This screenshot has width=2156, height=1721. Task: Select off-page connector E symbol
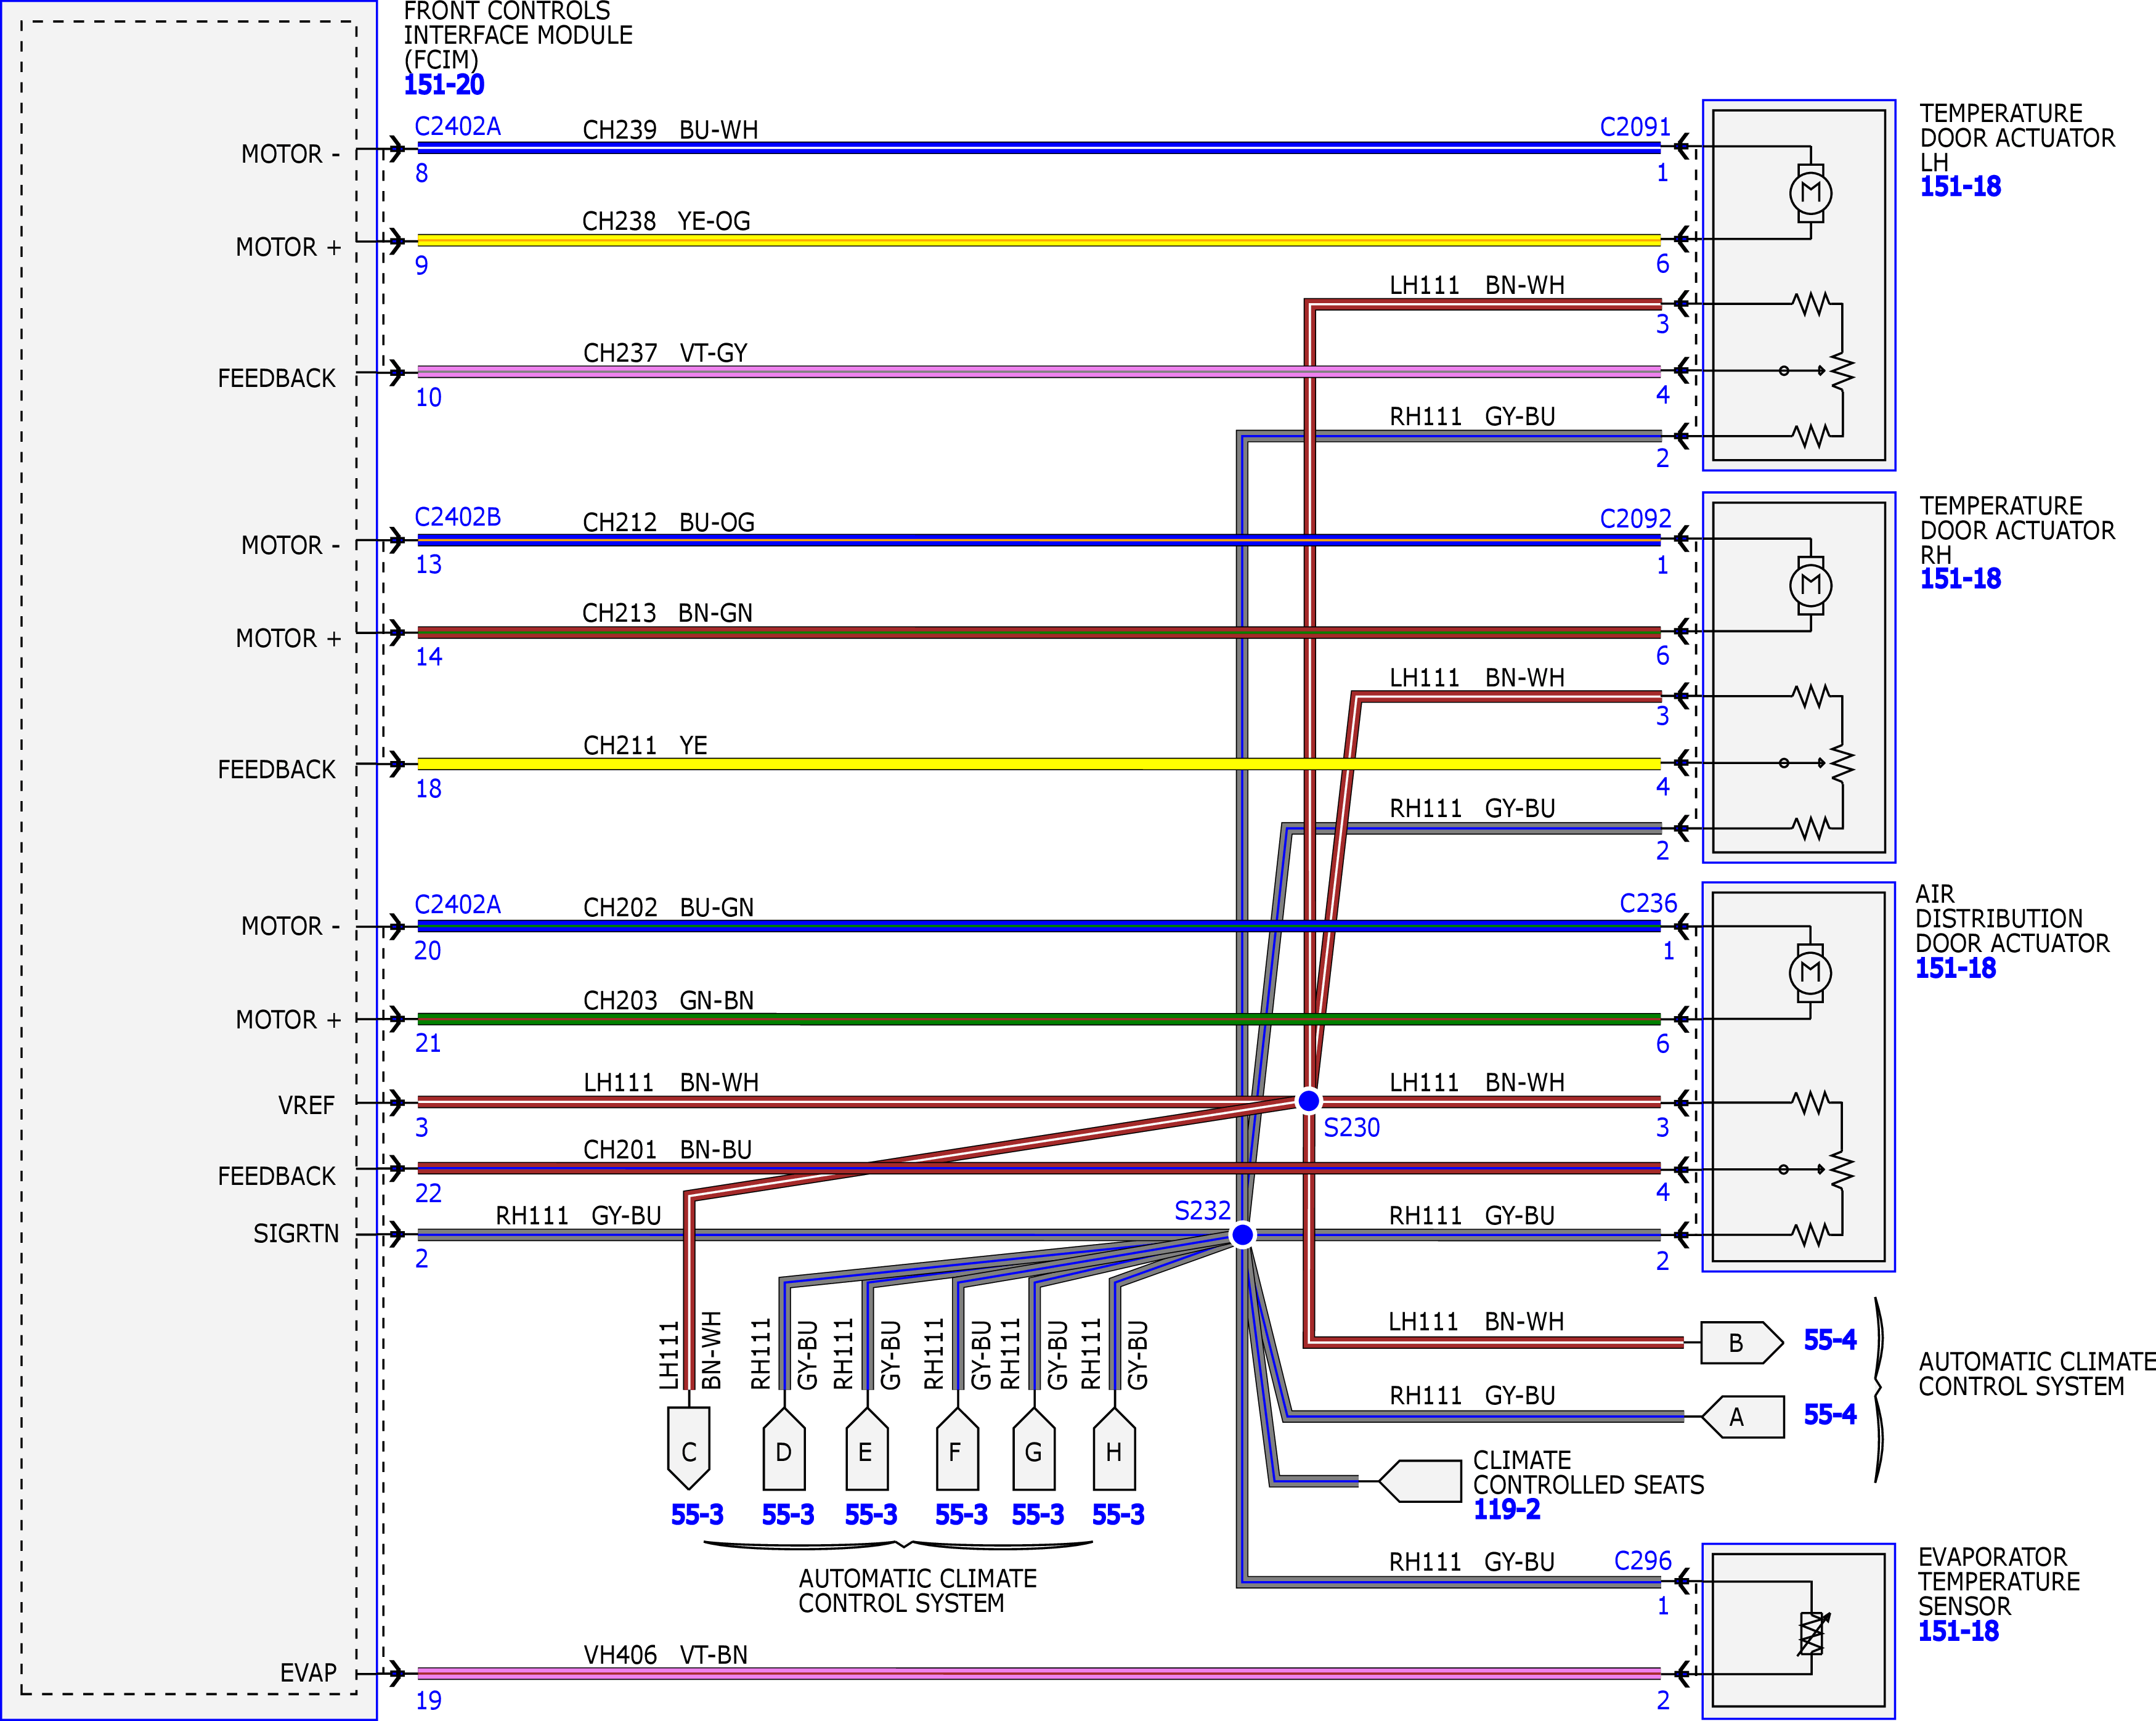click(866, 1448)
